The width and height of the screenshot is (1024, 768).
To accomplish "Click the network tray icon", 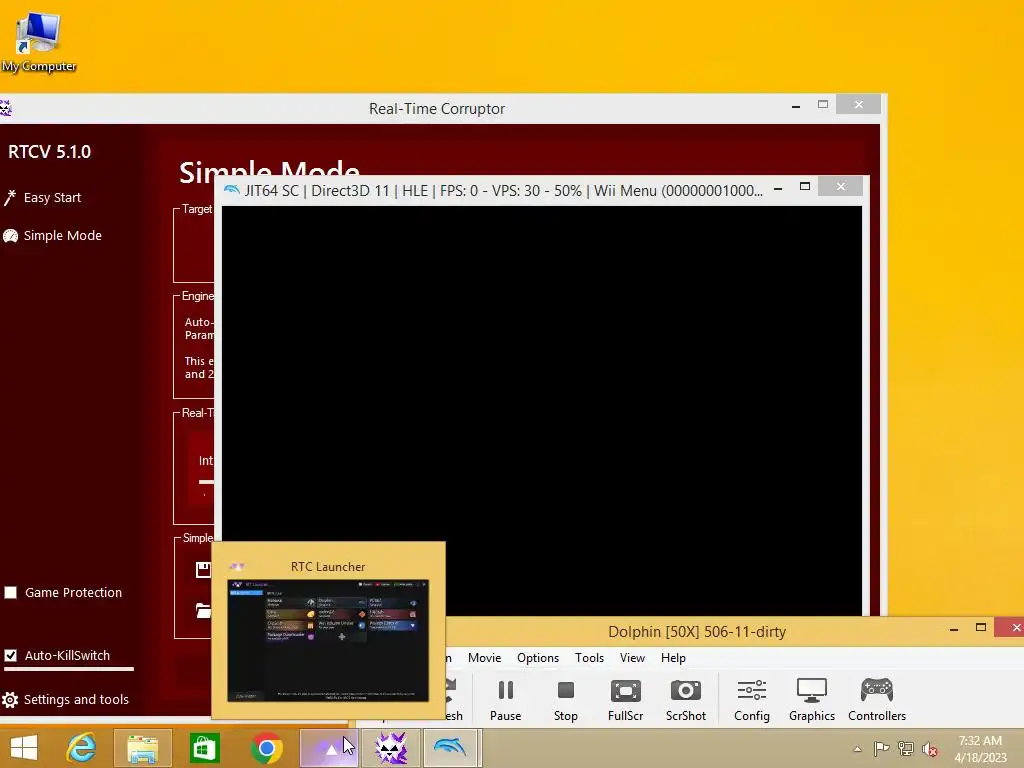I will (906, 749).
